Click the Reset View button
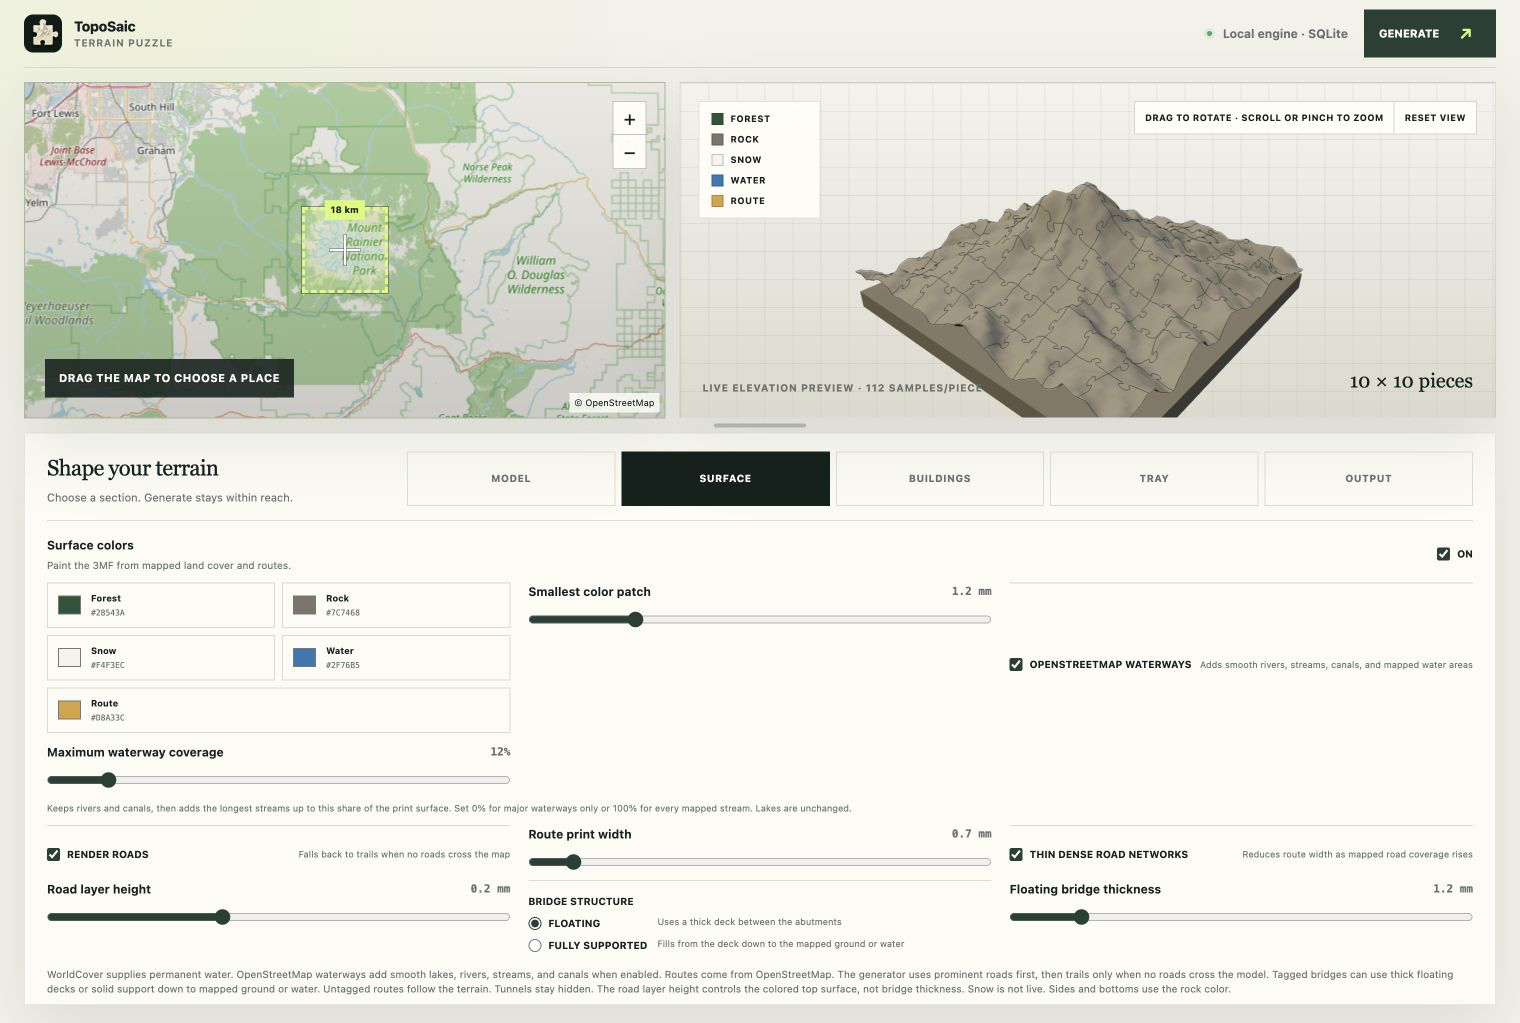The image size is (1520, 1023). coord(1435,118)
